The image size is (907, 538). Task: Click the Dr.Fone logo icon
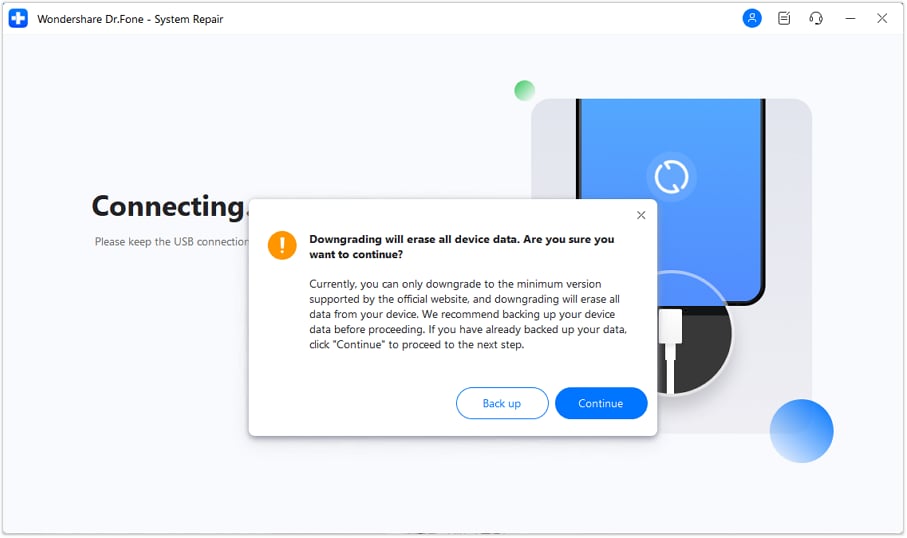tap(18, 19)
